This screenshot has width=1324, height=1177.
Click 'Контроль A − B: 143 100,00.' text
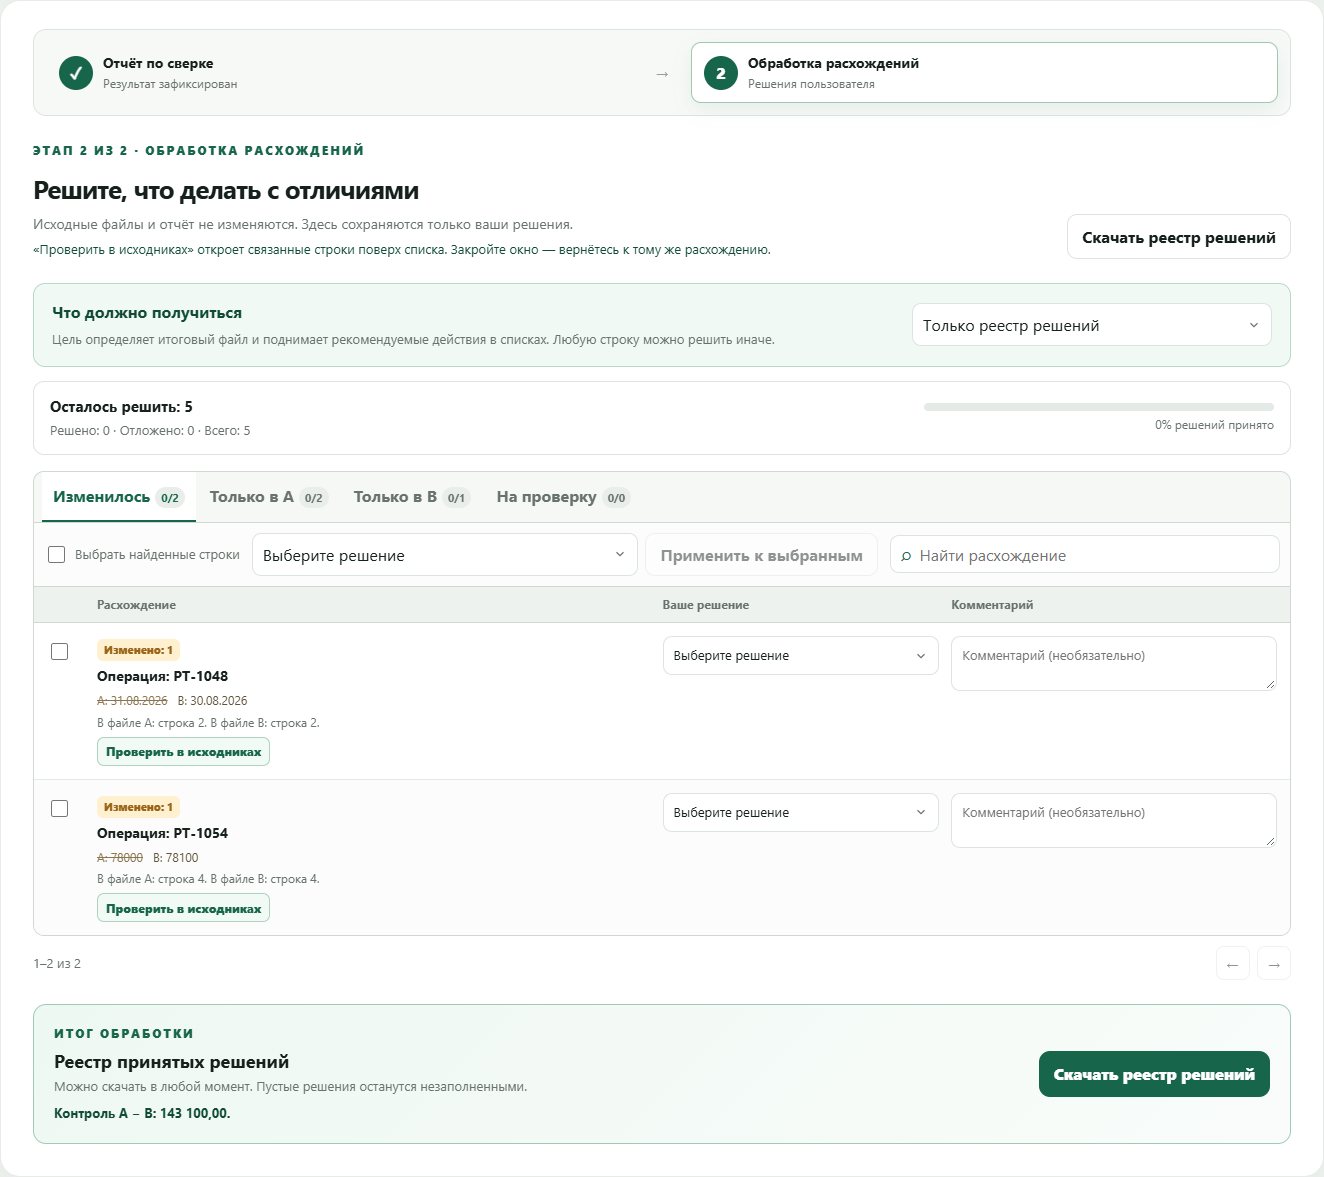coord(142,1113)
